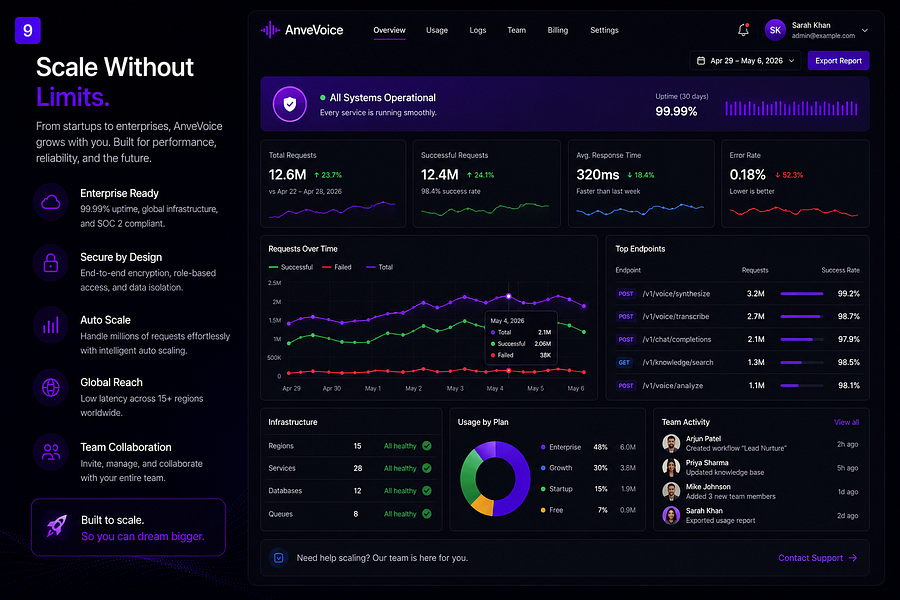Screen dimensions: 900x600
Task: Click the Enterprise Ready cloud icon
Action: (51, 202)
